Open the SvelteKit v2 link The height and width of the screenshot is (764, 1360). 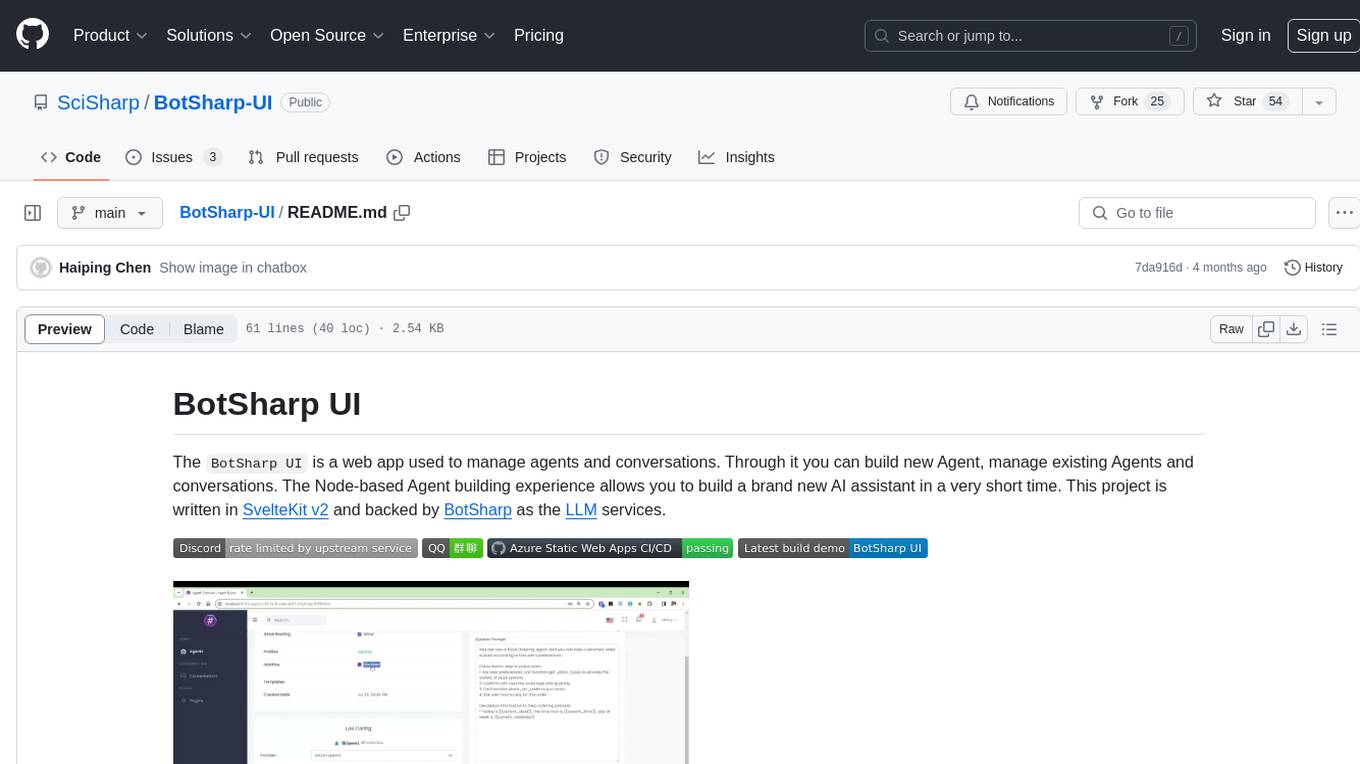coord(286,509)
